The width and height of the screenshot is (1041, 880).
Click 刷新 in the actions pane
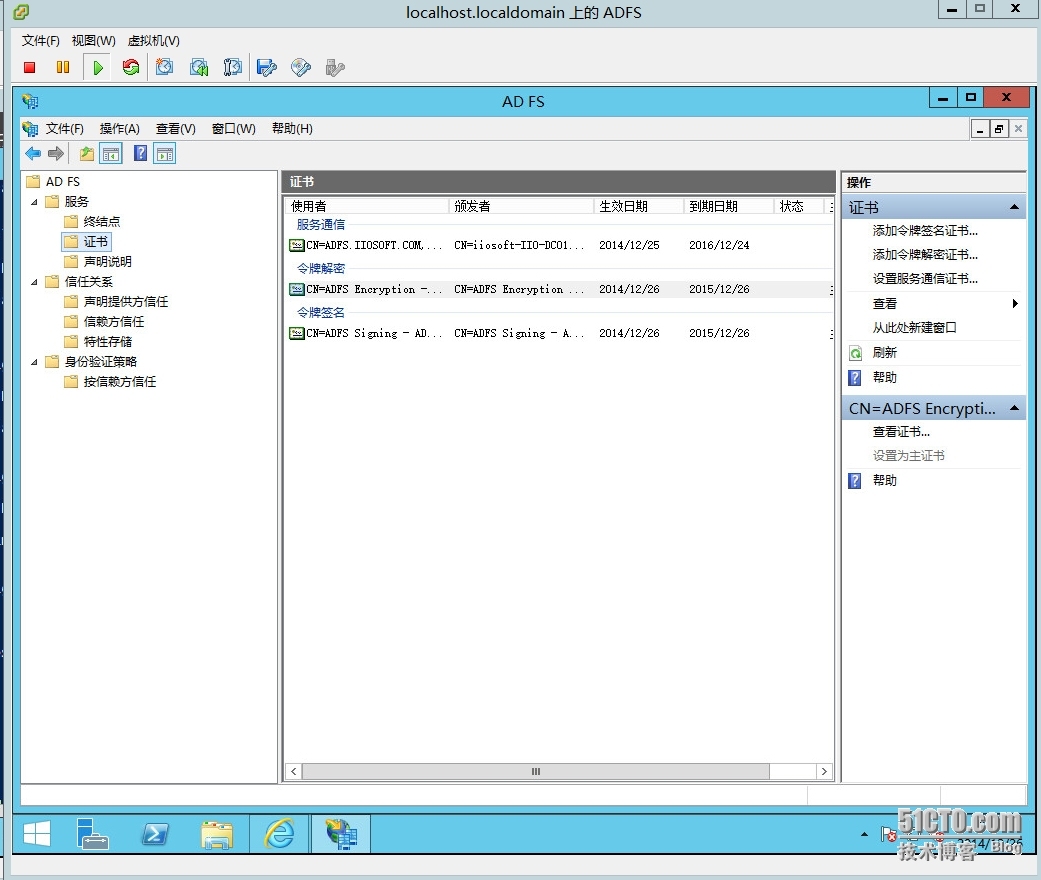point(884,352)
